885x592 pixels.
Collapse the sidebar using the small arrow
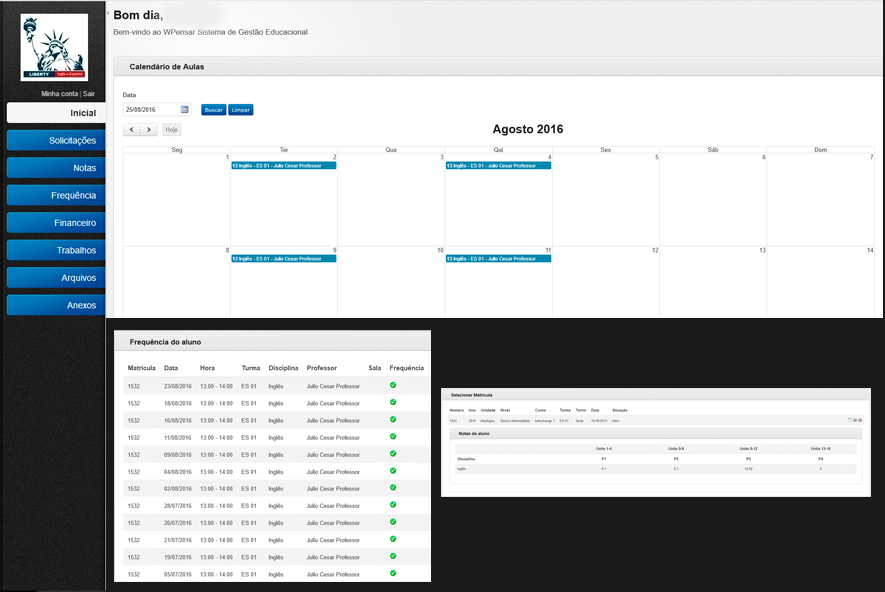(x=108, y=14)
